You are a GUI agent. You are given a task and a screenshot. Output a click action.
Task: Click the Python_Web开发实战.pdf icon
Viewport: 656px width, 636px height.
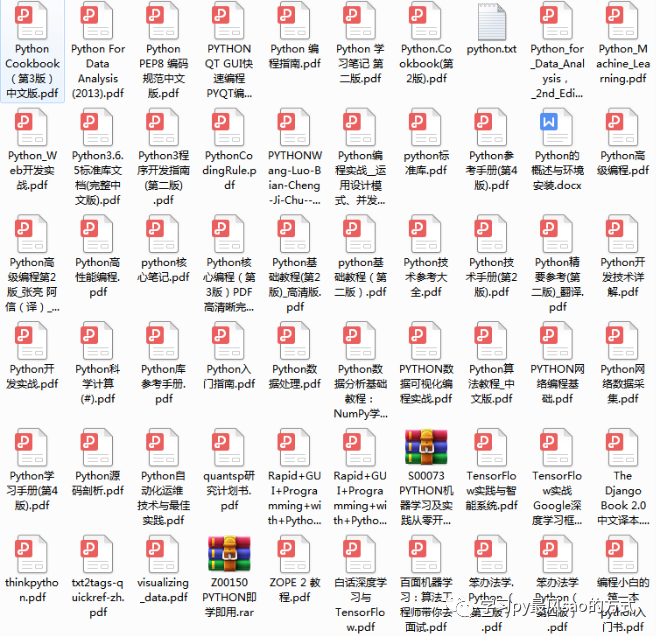click(32, 127)
